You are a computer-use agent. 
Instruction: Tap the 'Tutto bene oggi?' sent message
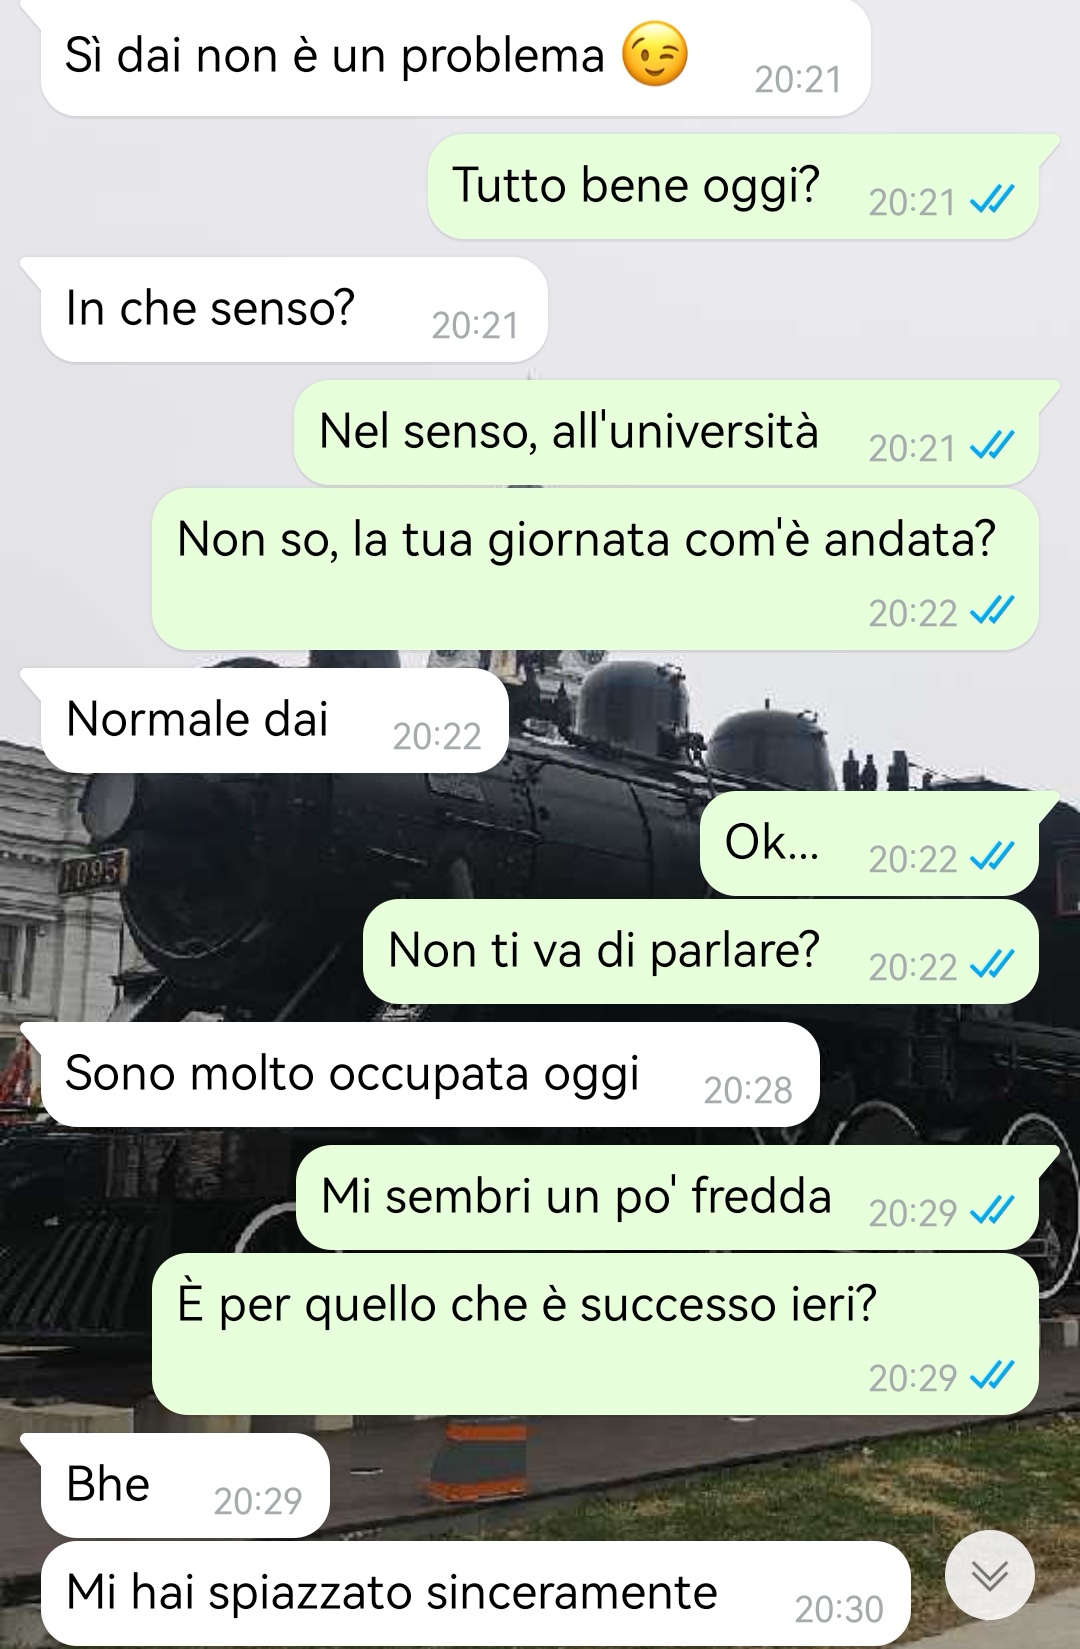pyautogui.click(x=732, y=186)
